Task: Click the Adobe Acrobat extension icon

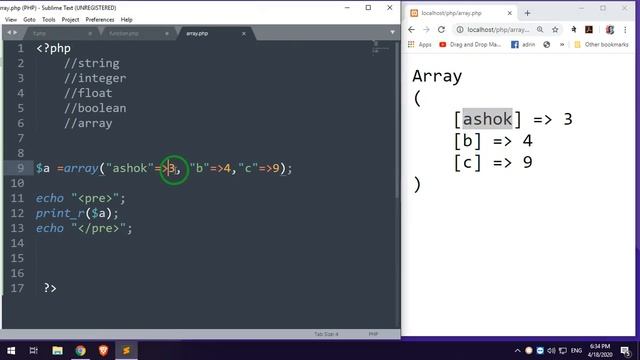Action: tap(589, 29)
